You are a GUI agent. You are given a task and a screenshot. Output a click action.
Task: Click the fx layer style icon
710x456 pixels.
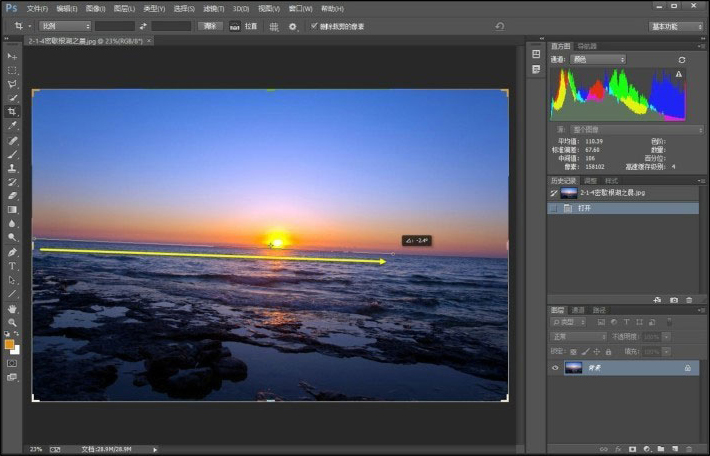(x=619, y=449)
